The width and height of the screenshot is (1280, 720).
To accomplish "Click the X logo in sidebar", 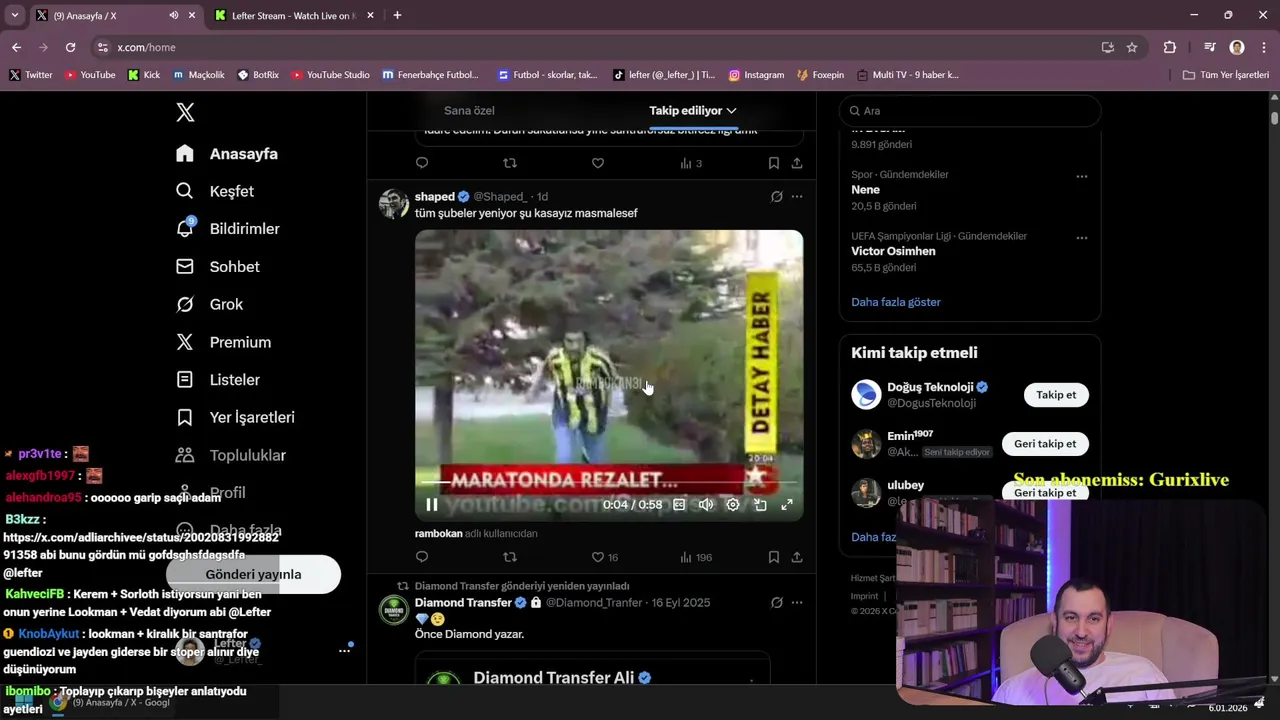I will point(185,112).
